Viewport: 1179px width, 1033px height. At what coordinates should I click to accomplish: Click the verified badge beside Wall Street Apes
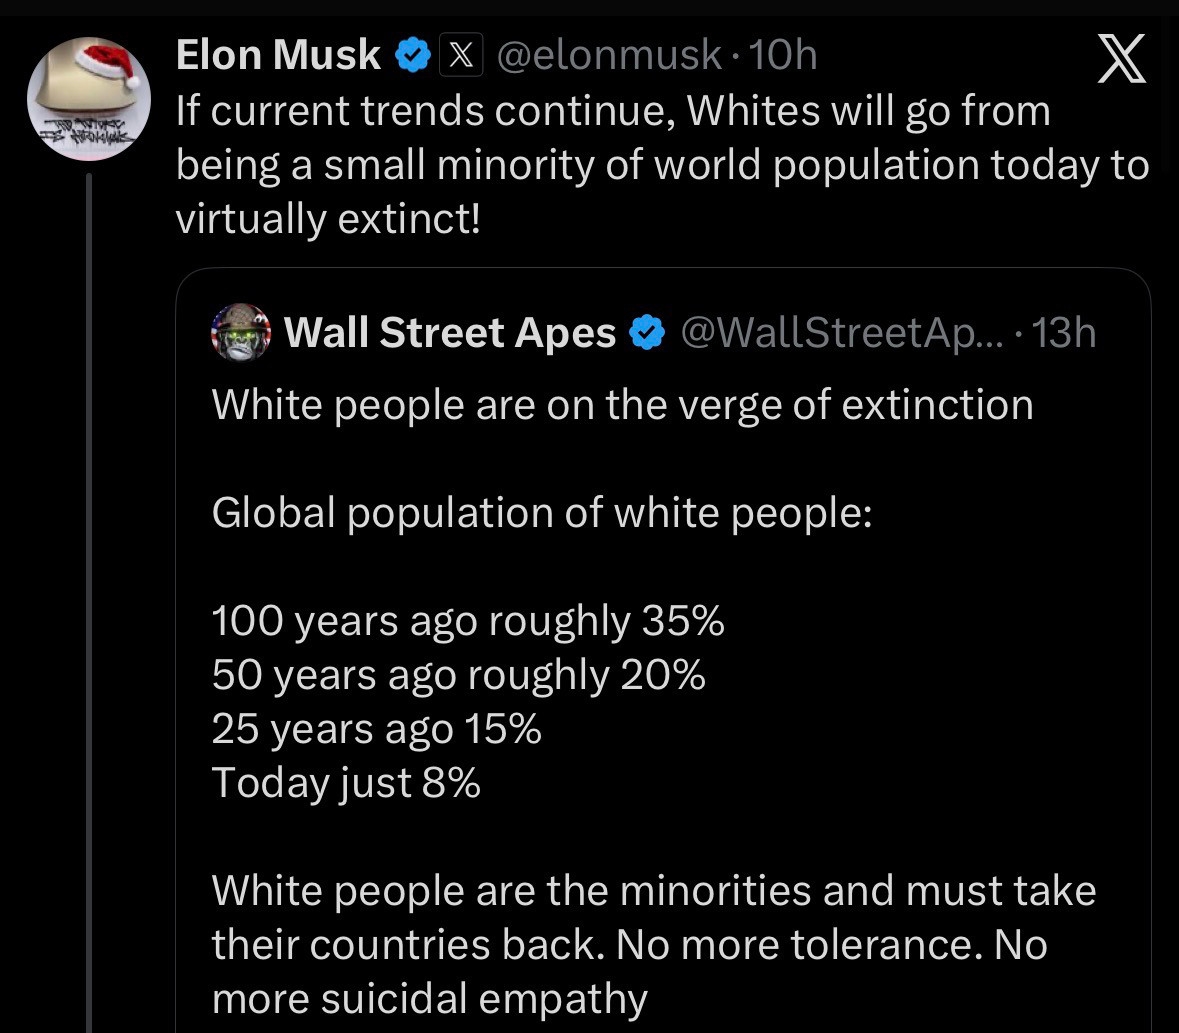[x=648, y=333]
